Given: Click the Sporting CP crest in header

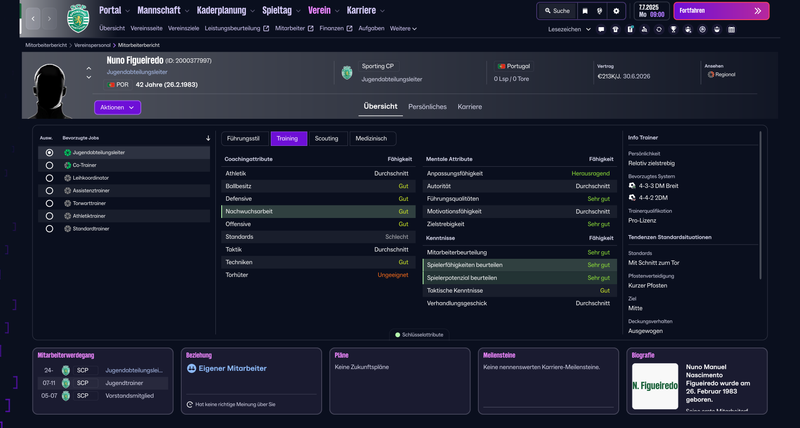Looking at the screenshot, I should point(78,18).
